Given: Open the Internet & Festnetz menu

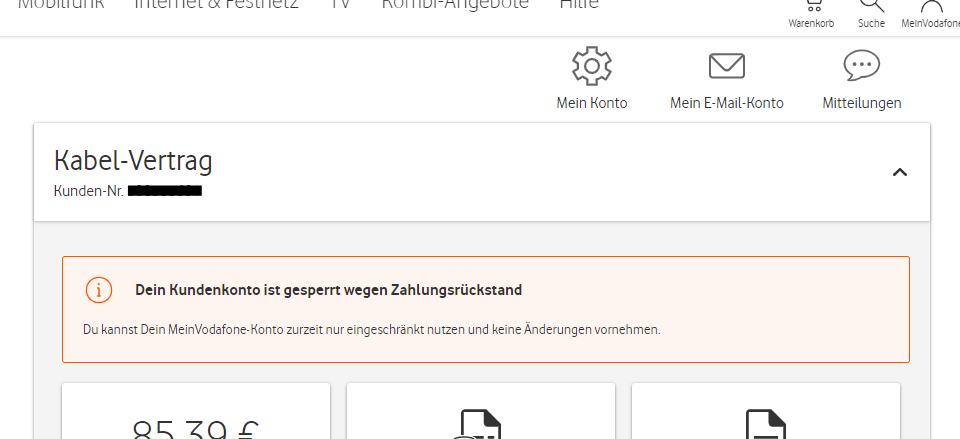Looking at the screenshot, I should pos(216,5).
